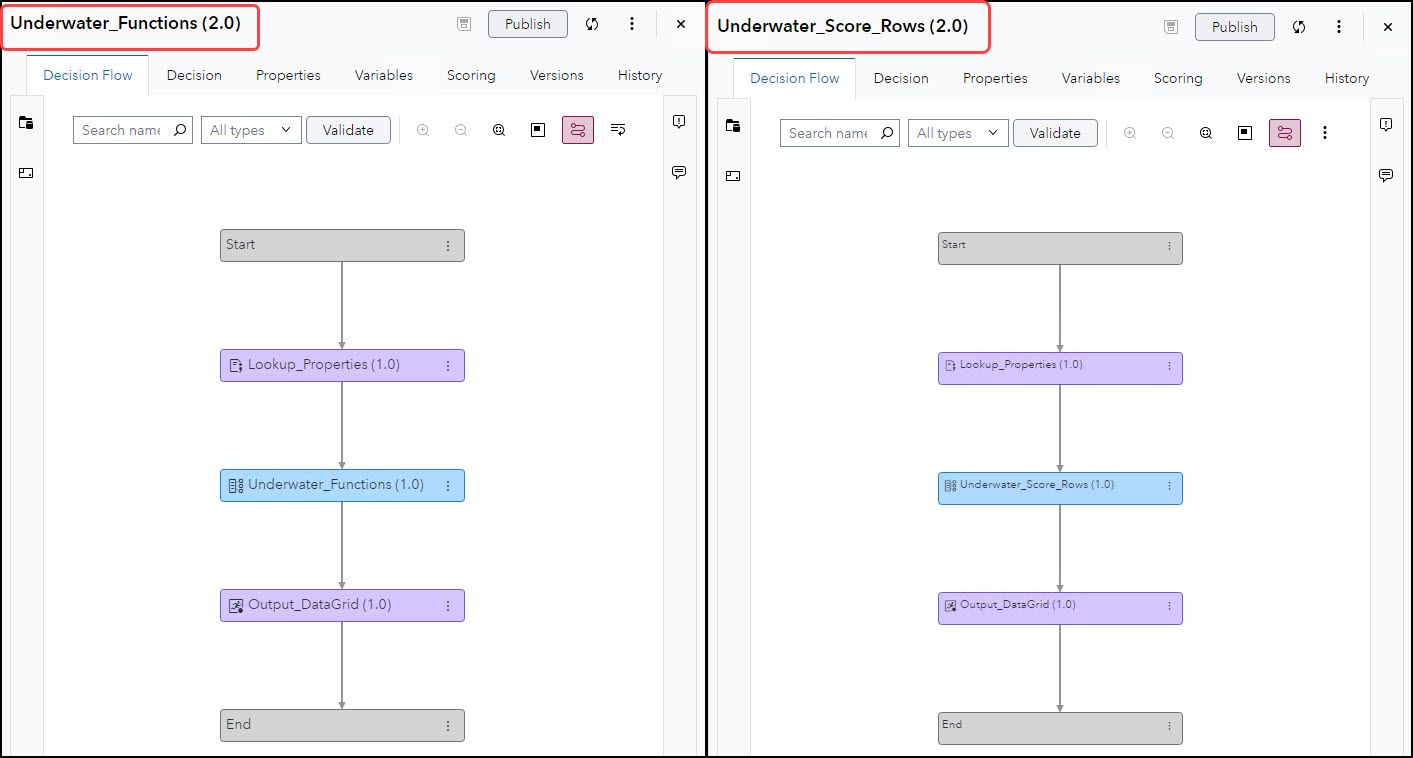
Task: Click the auto-arrange flow layout icon
Action: coord(618,130)
